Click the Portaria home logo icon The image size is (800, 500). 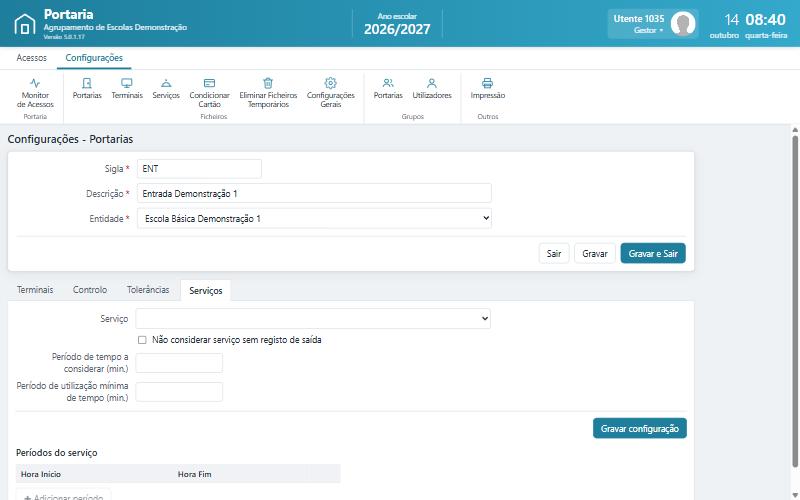point(24,24)
